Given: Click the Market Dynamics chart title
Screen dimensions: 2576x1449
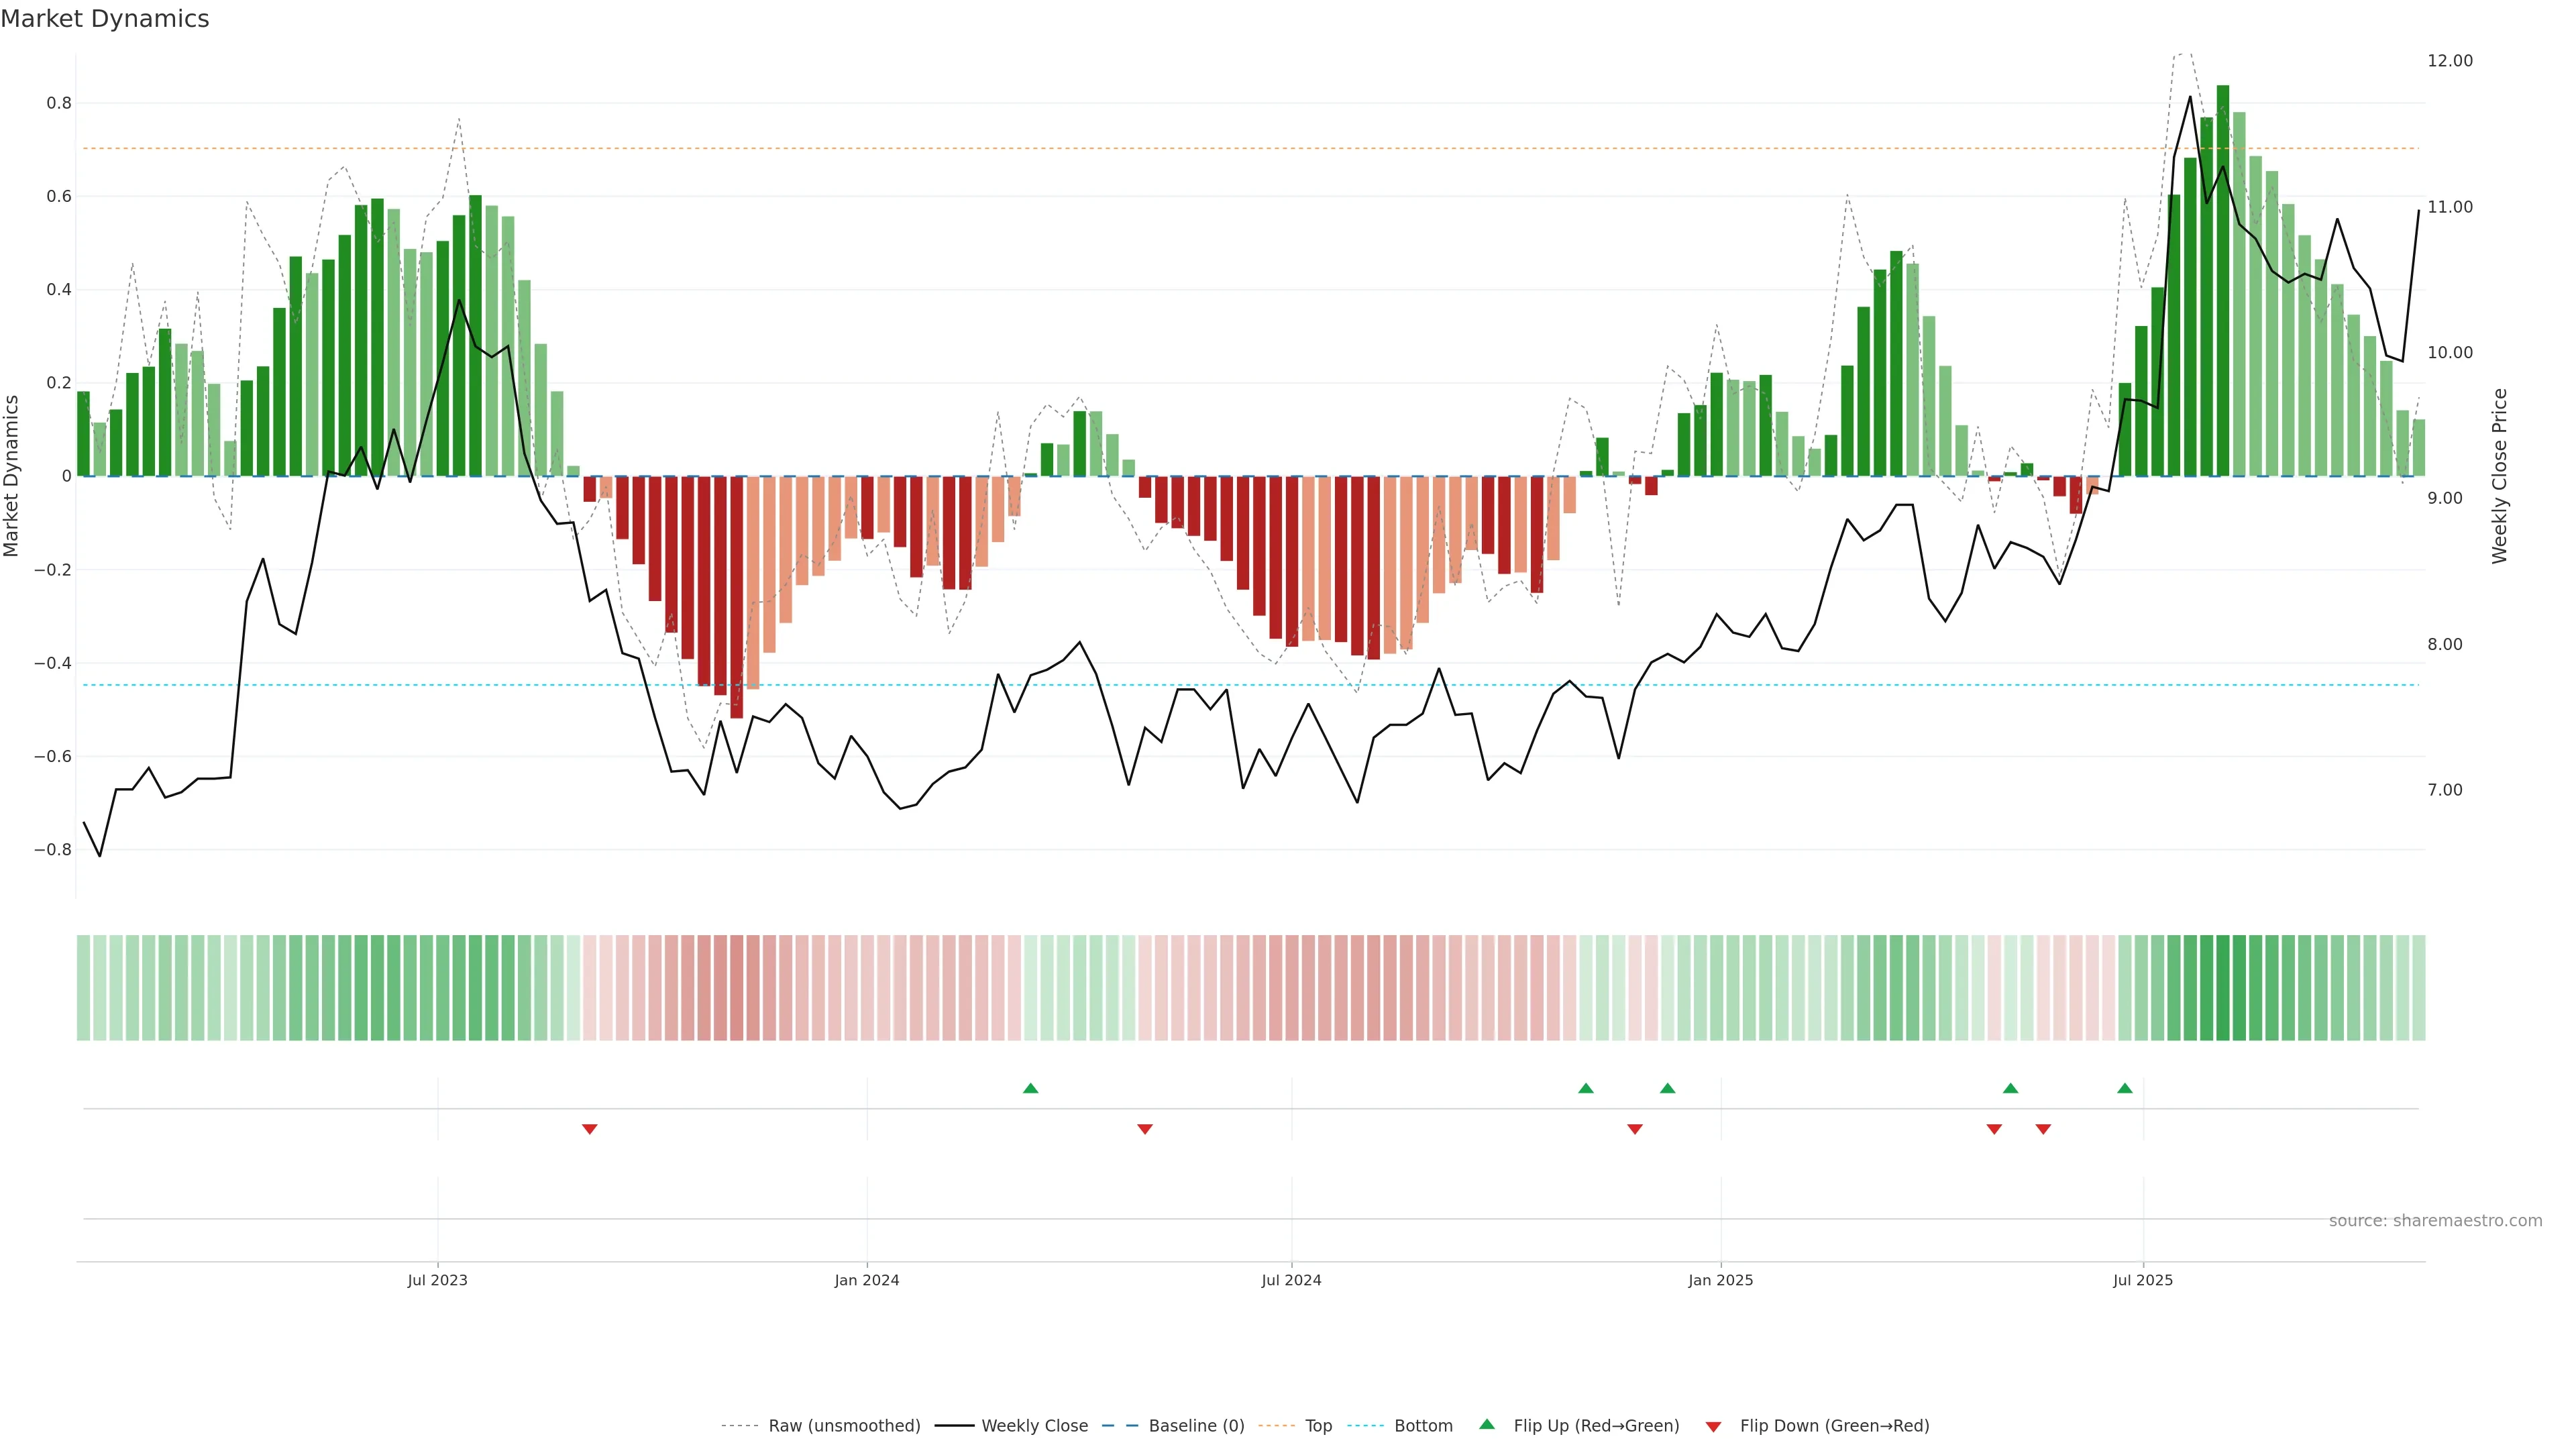Looking at the screenshot, I should pos(105,19).
